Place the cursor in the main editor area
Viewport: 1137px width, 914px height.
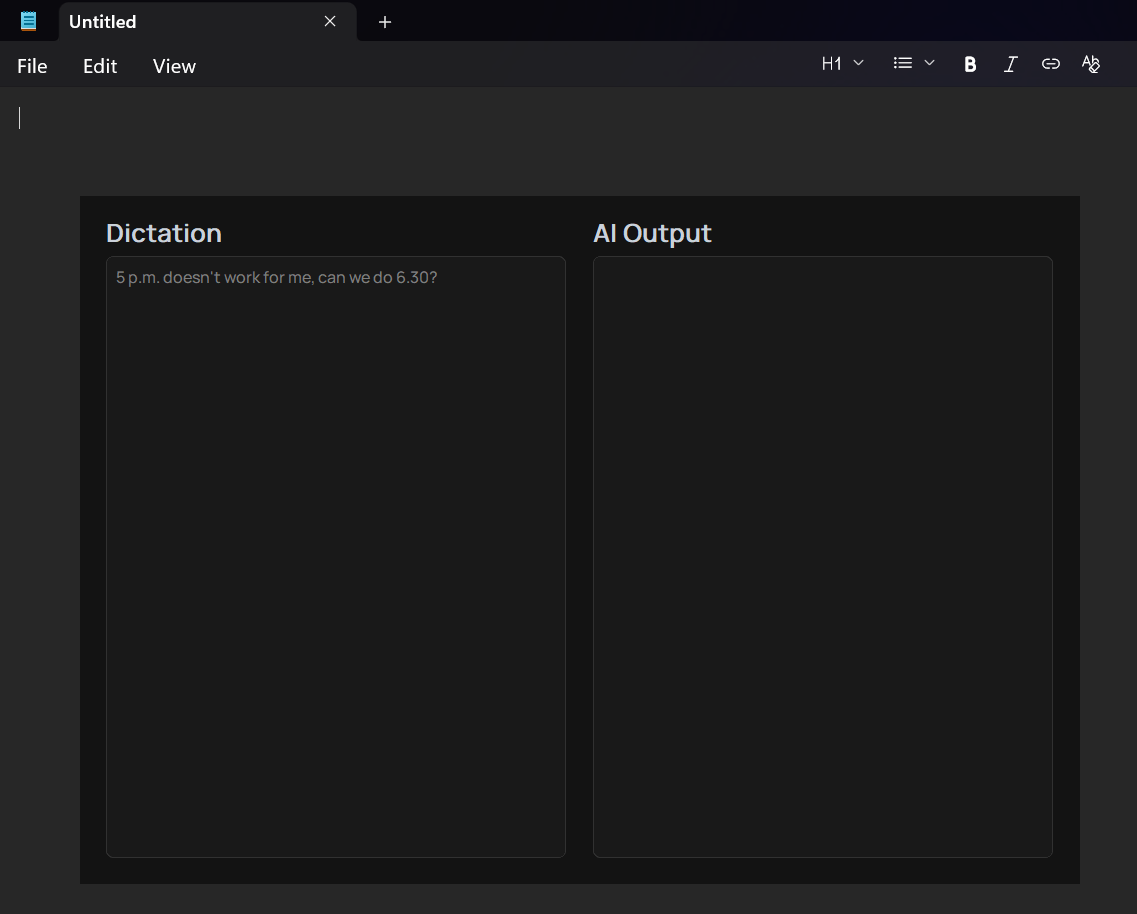(x=400, y=120)
